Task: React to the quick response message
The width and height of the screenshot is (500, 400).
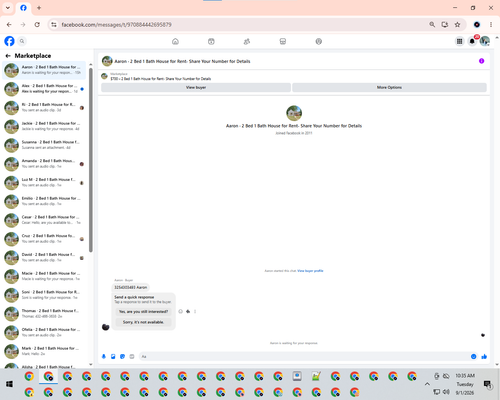Action: coord(180,311)
